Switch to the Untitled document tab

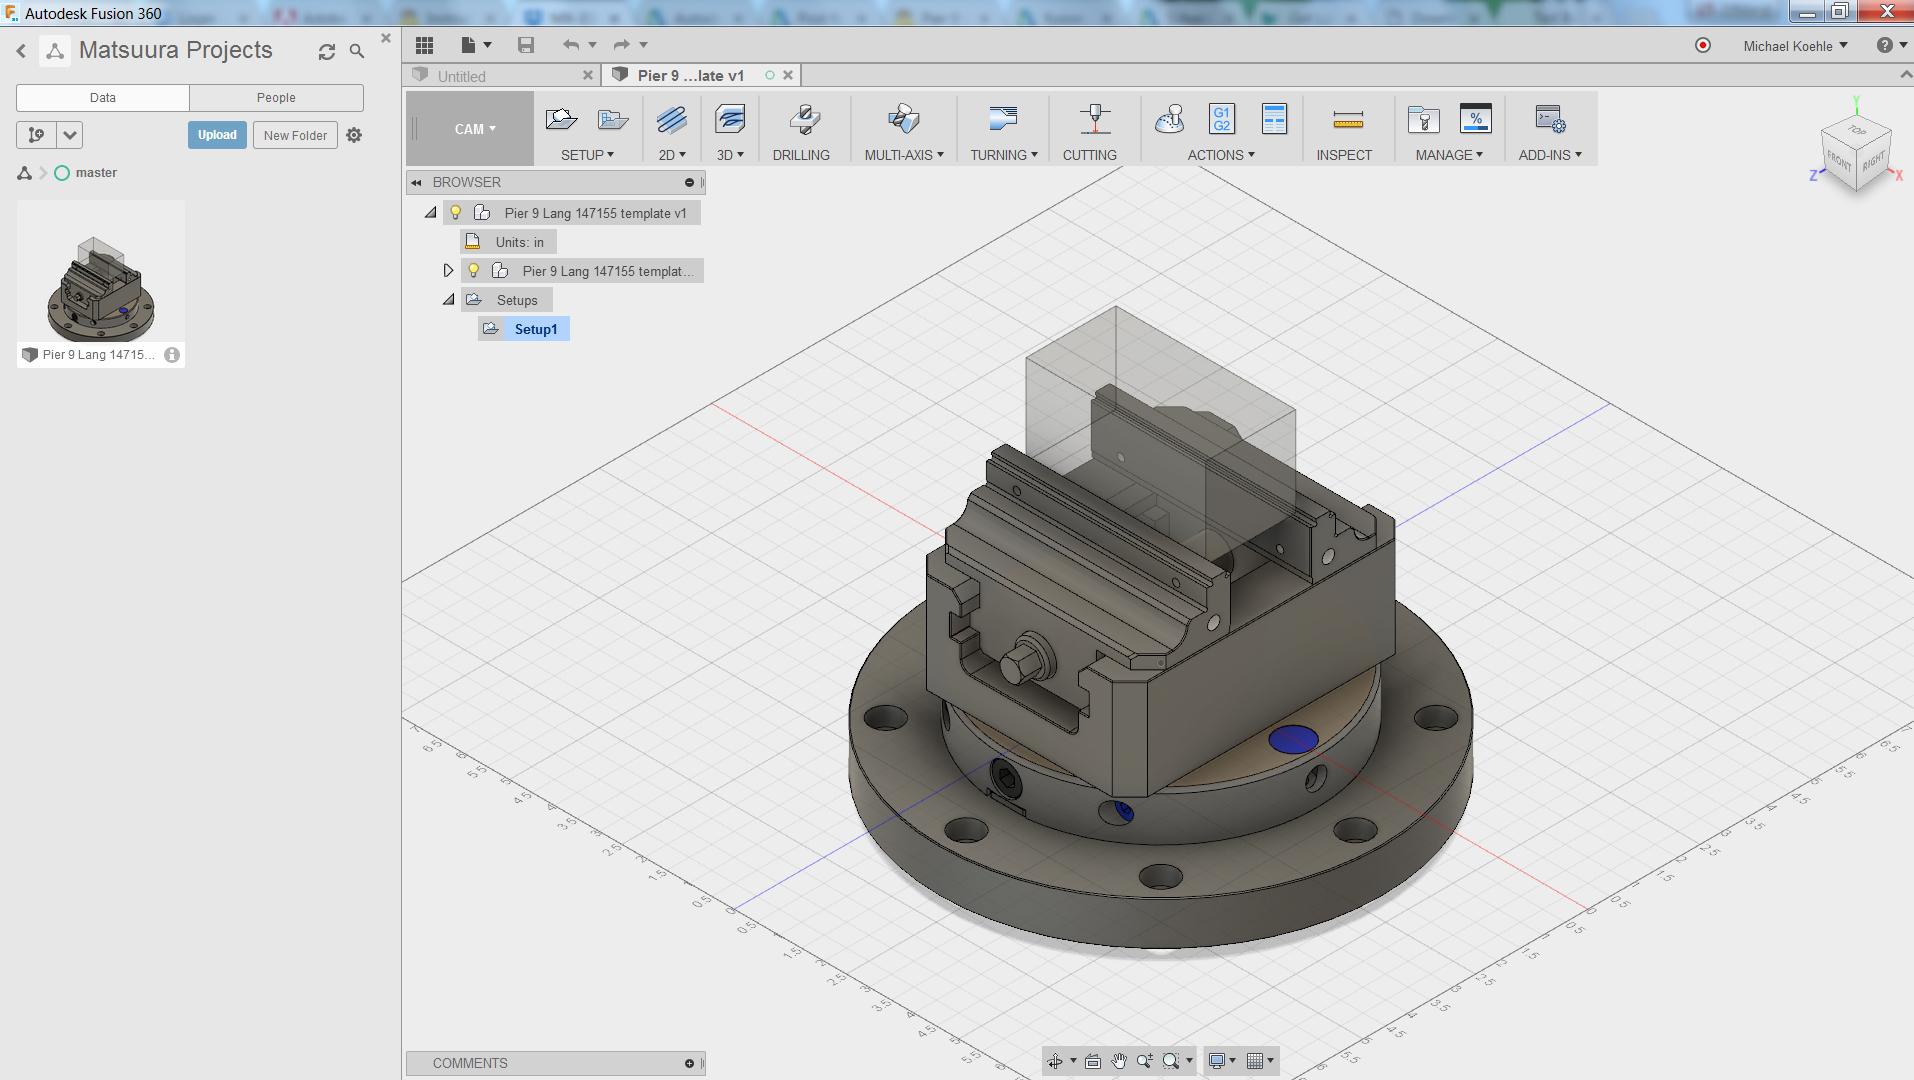coord(462,76)
